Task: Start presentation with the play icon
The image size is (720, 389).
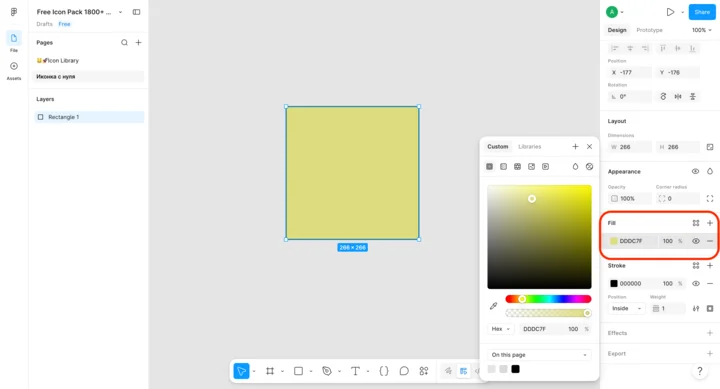Action: tap(670, 12)
